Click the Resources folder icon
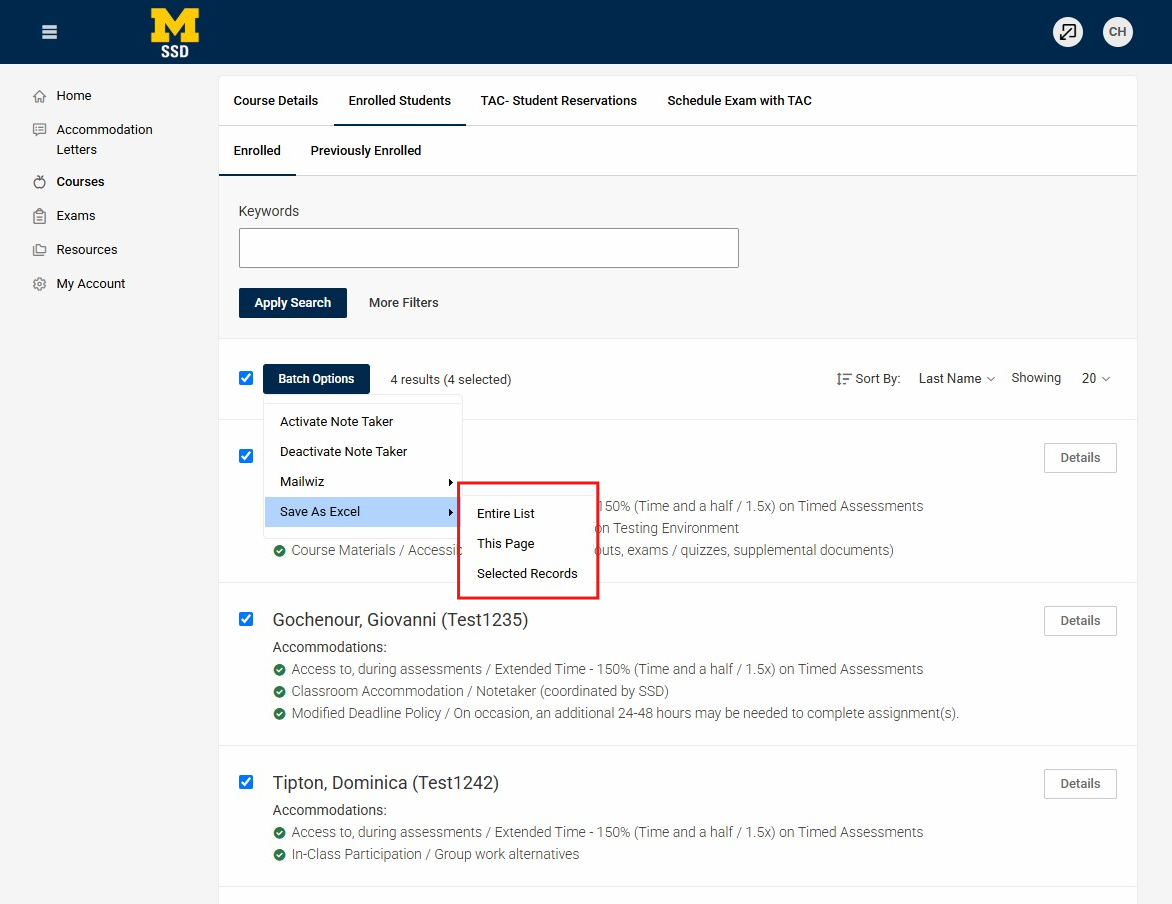 click(40, 250)
